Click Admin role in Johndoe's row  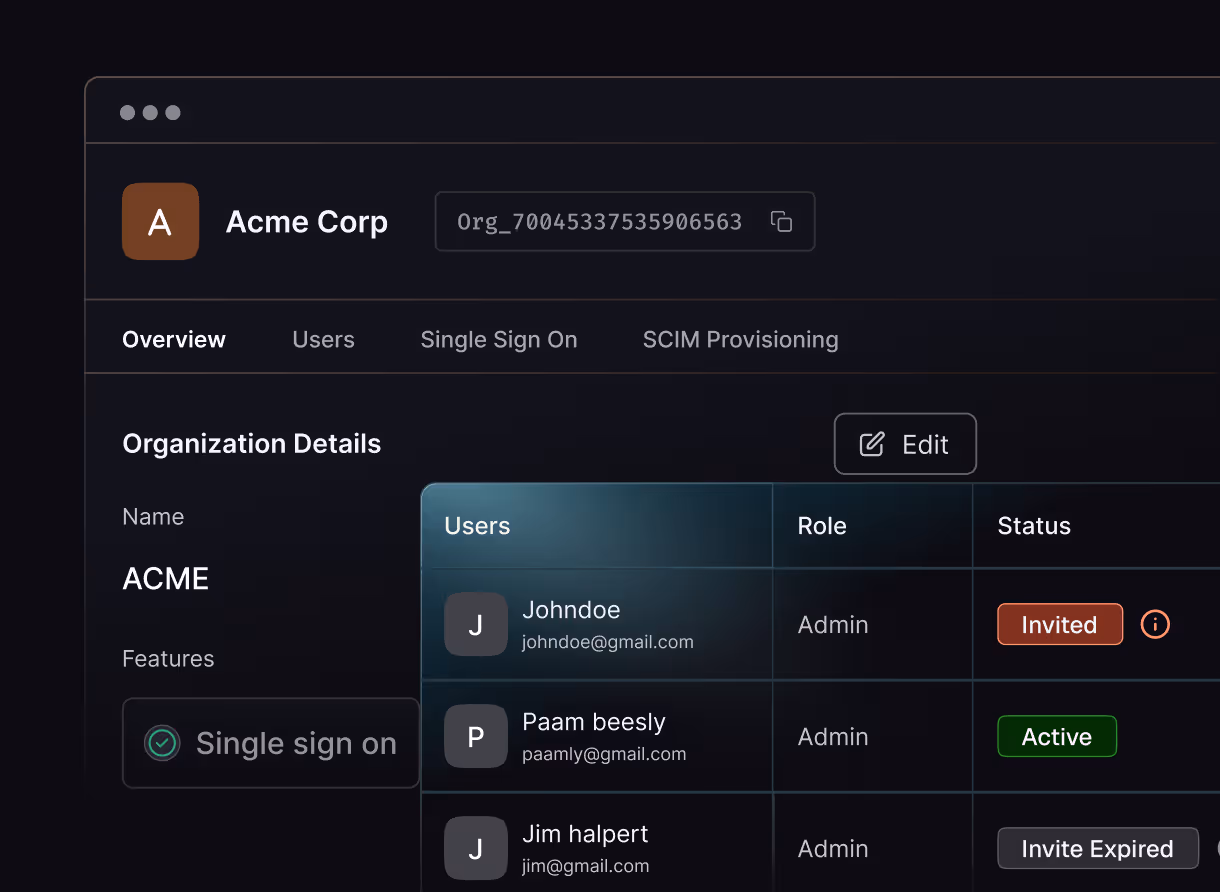click(x=833, y=625)
